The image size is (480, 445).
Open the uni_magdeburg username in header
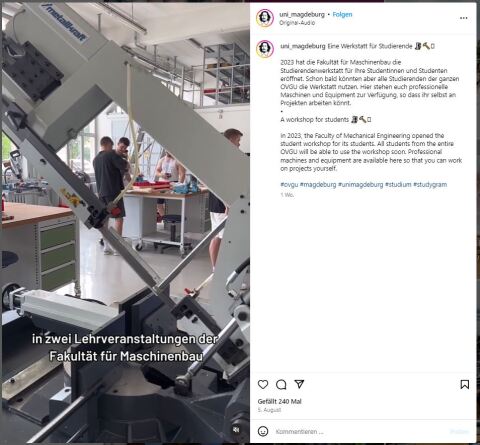coord(302,14)
